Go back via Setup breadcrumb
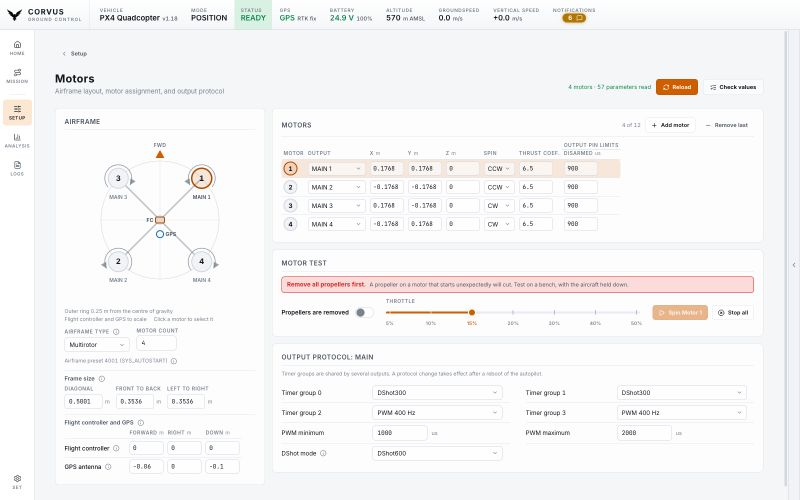The image size is (800, 500). 74,54
